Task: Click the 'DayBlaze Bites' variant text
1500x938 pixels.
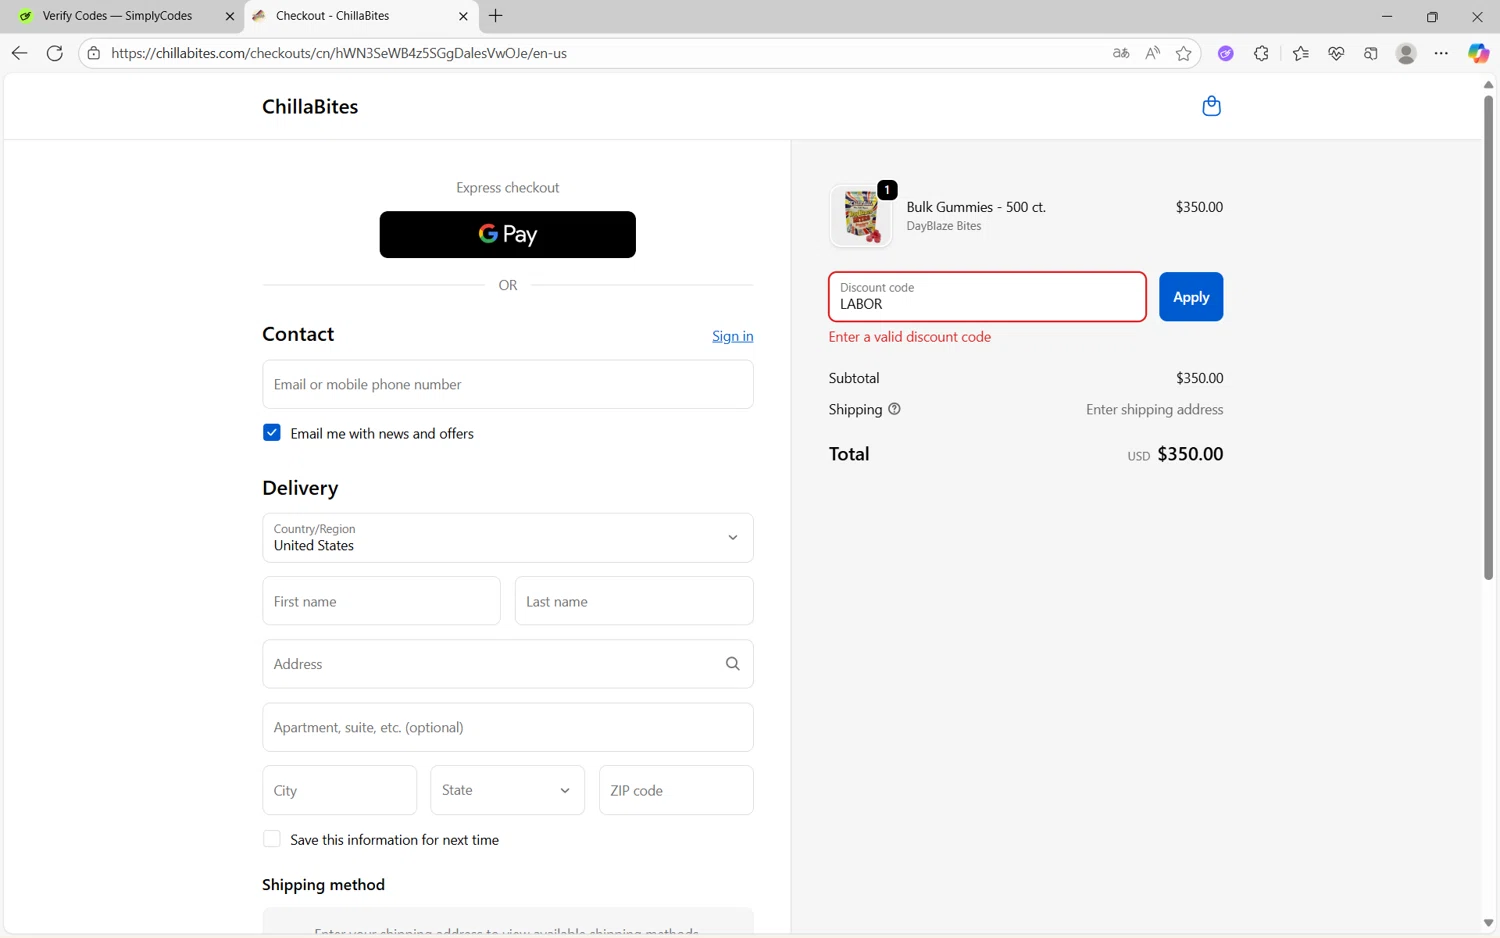Action: click(x=944, y=226)
